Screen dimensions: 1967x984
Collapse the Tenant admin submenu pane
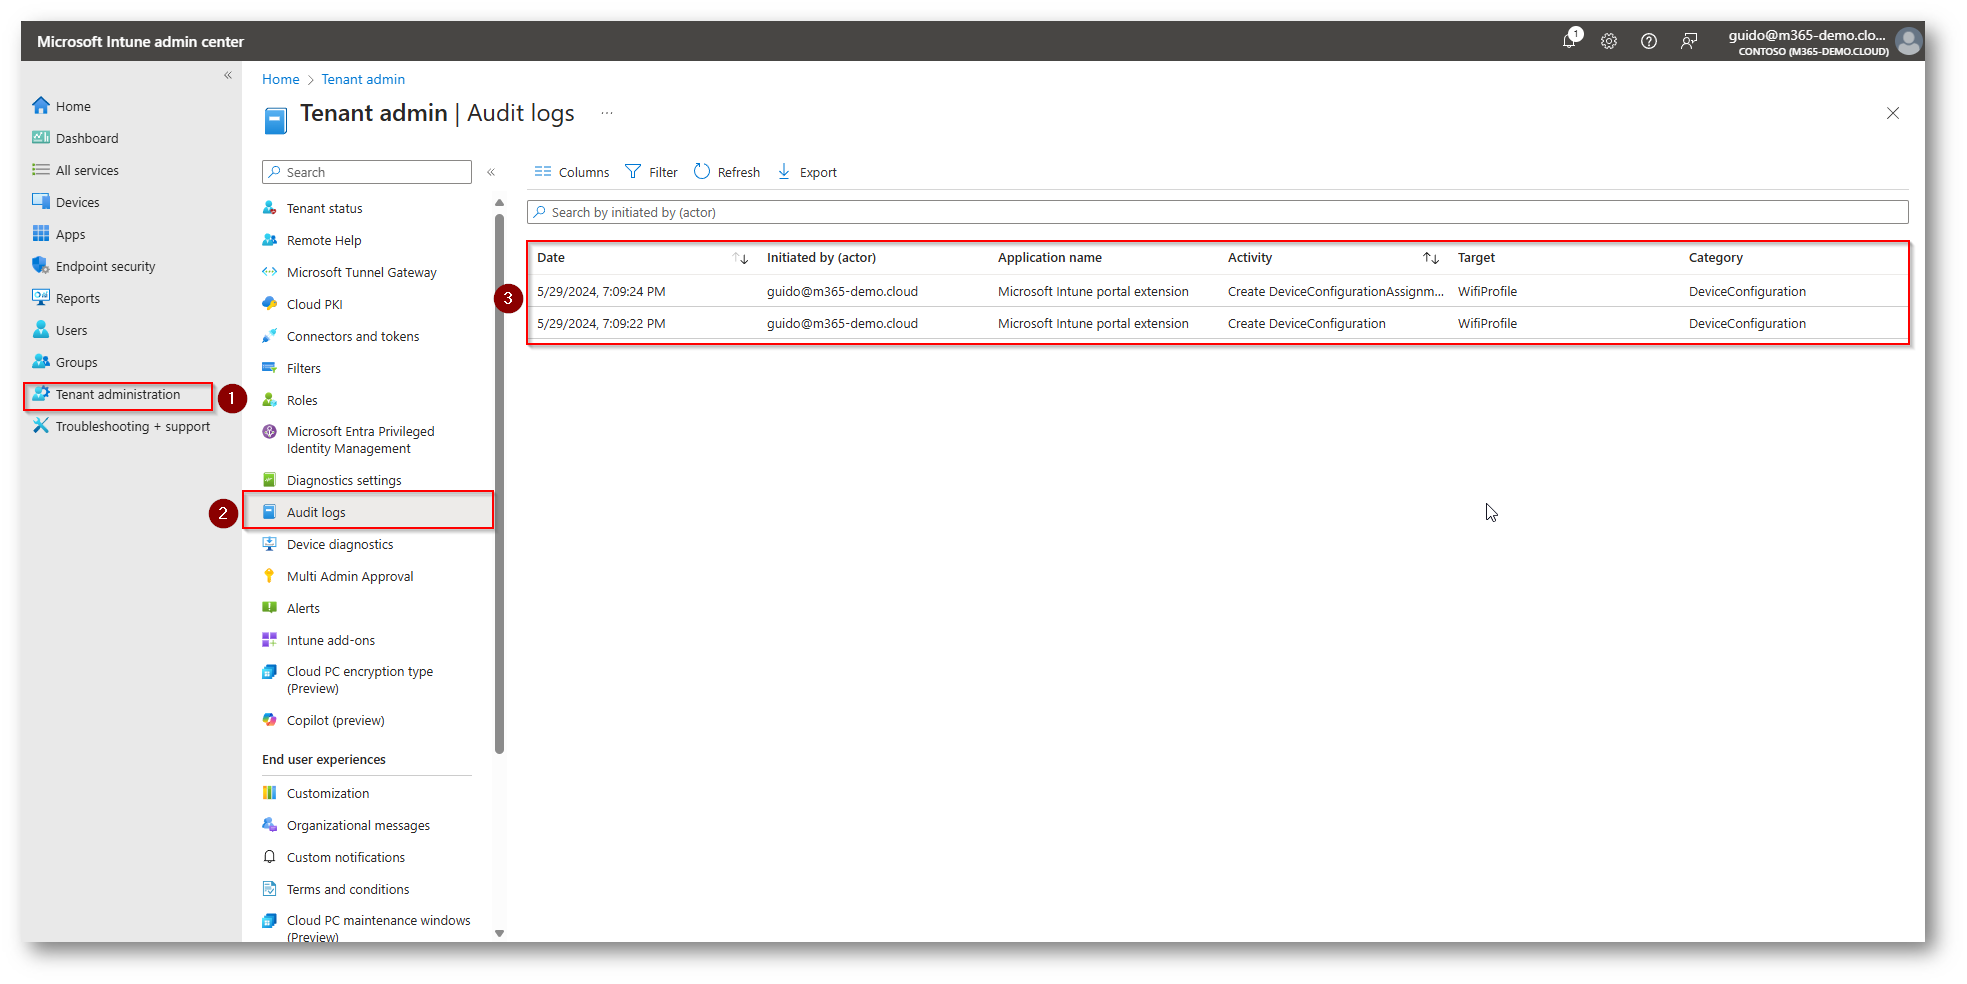point(491,172)
